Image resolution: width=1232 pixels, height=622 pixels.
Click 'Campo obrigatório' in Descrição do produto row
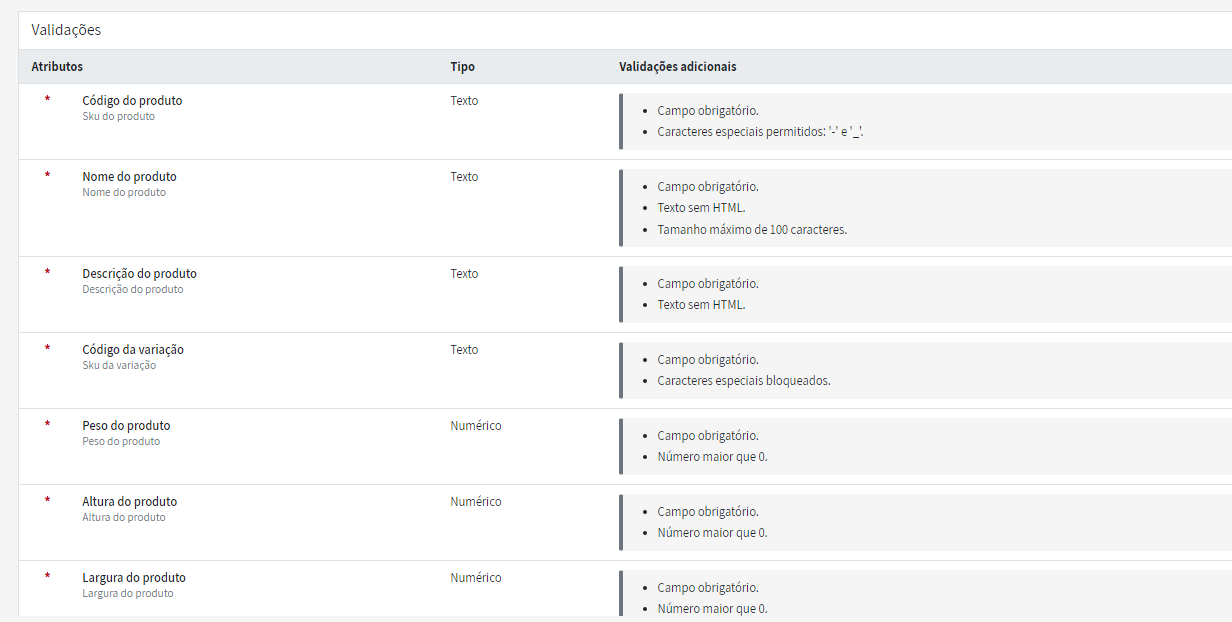point(708,284)
